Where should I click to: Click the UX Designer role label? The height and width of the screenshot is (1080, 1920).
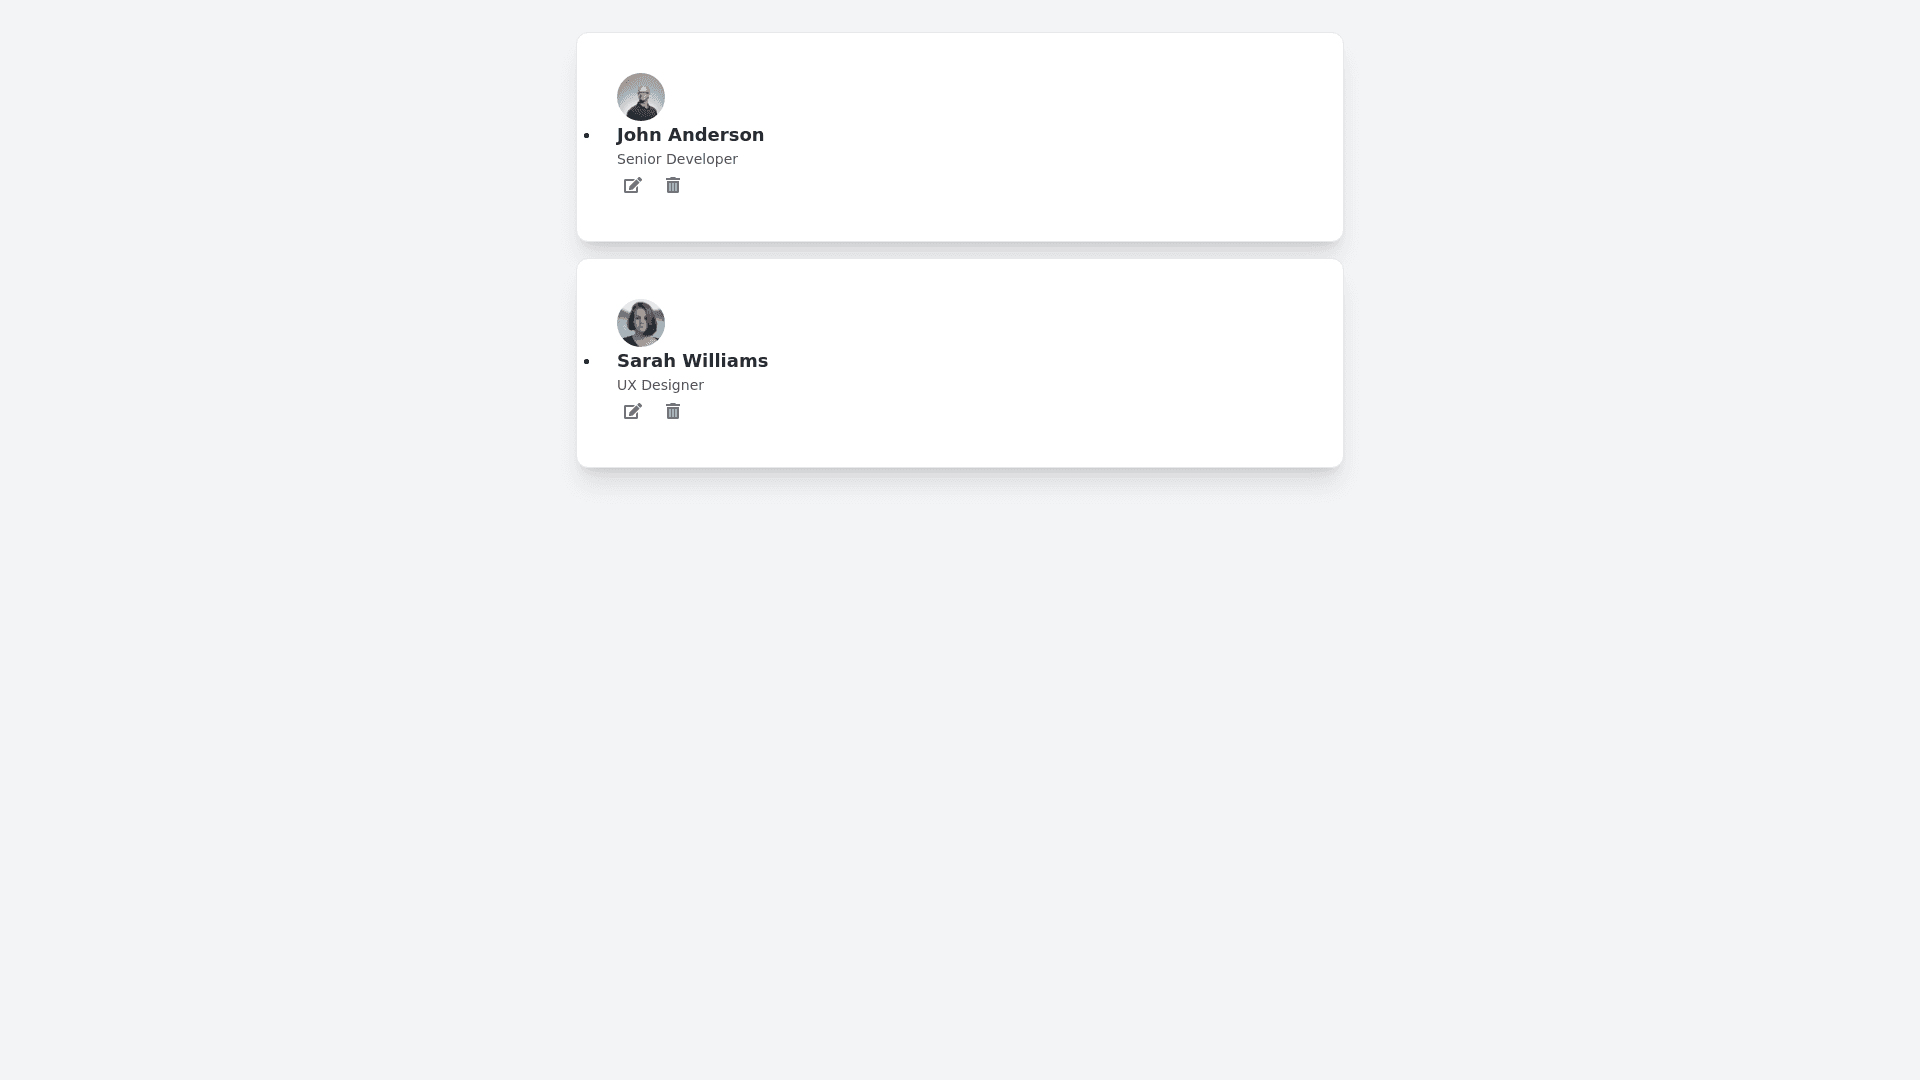(660, 385)
